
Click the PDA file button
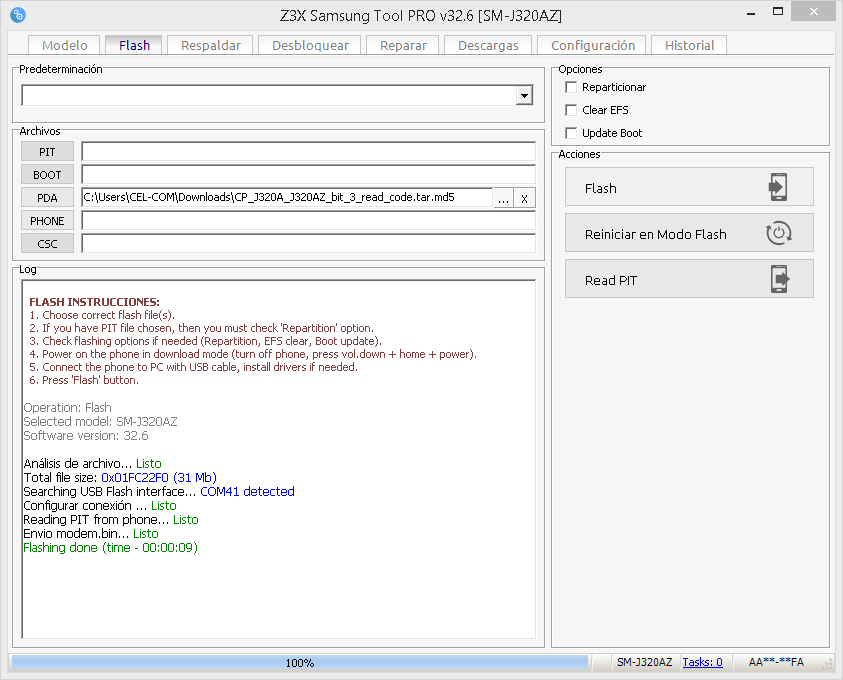coord(47,198)
